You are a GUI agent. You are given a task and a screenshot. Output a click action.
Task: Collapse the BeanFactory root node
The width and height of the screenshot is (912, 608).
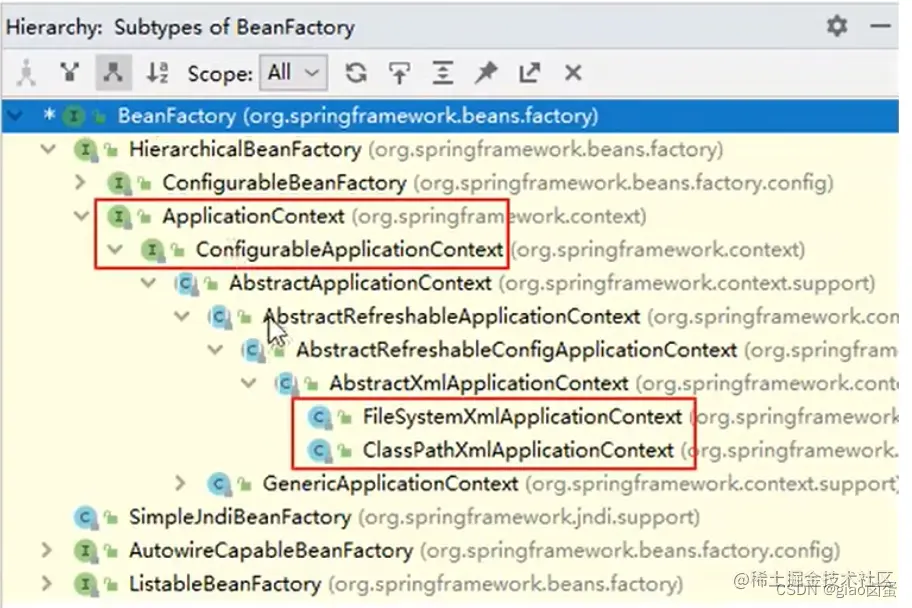[15, 116]
